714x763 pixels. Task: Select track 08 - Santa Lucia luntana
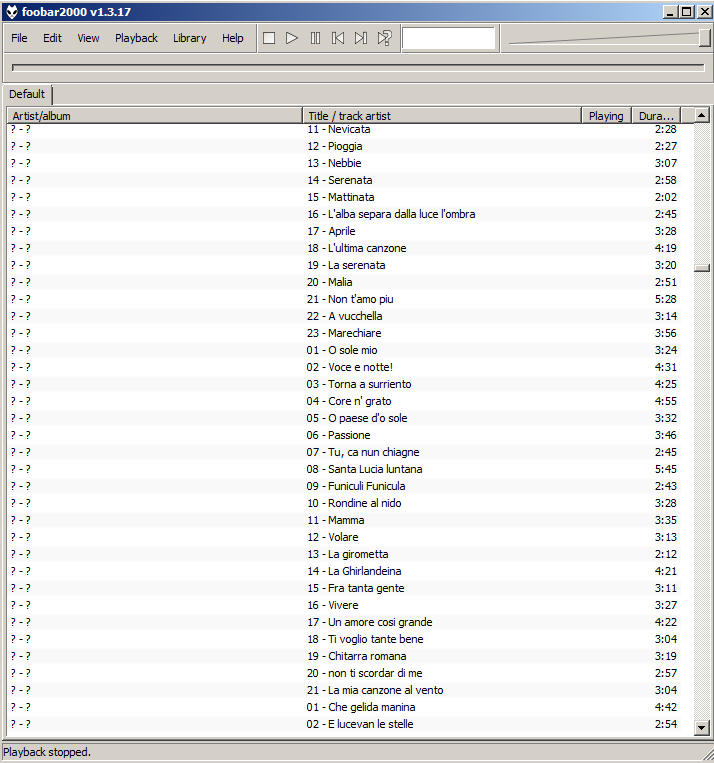344,470
